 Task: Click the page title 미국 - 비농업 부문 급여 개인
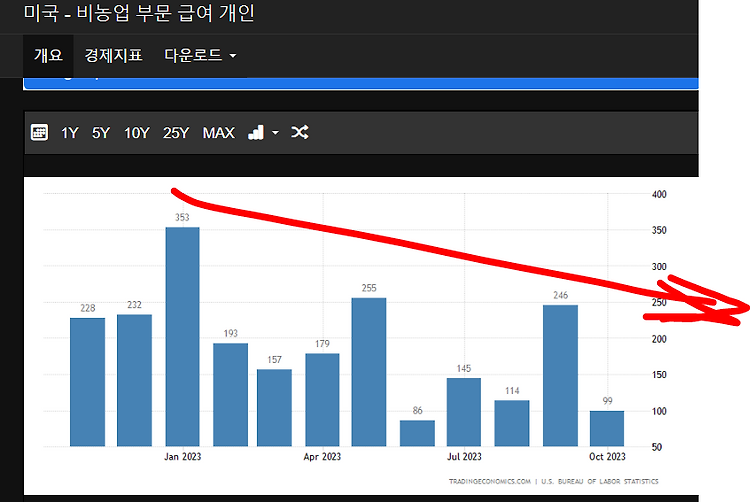(139, 13)
